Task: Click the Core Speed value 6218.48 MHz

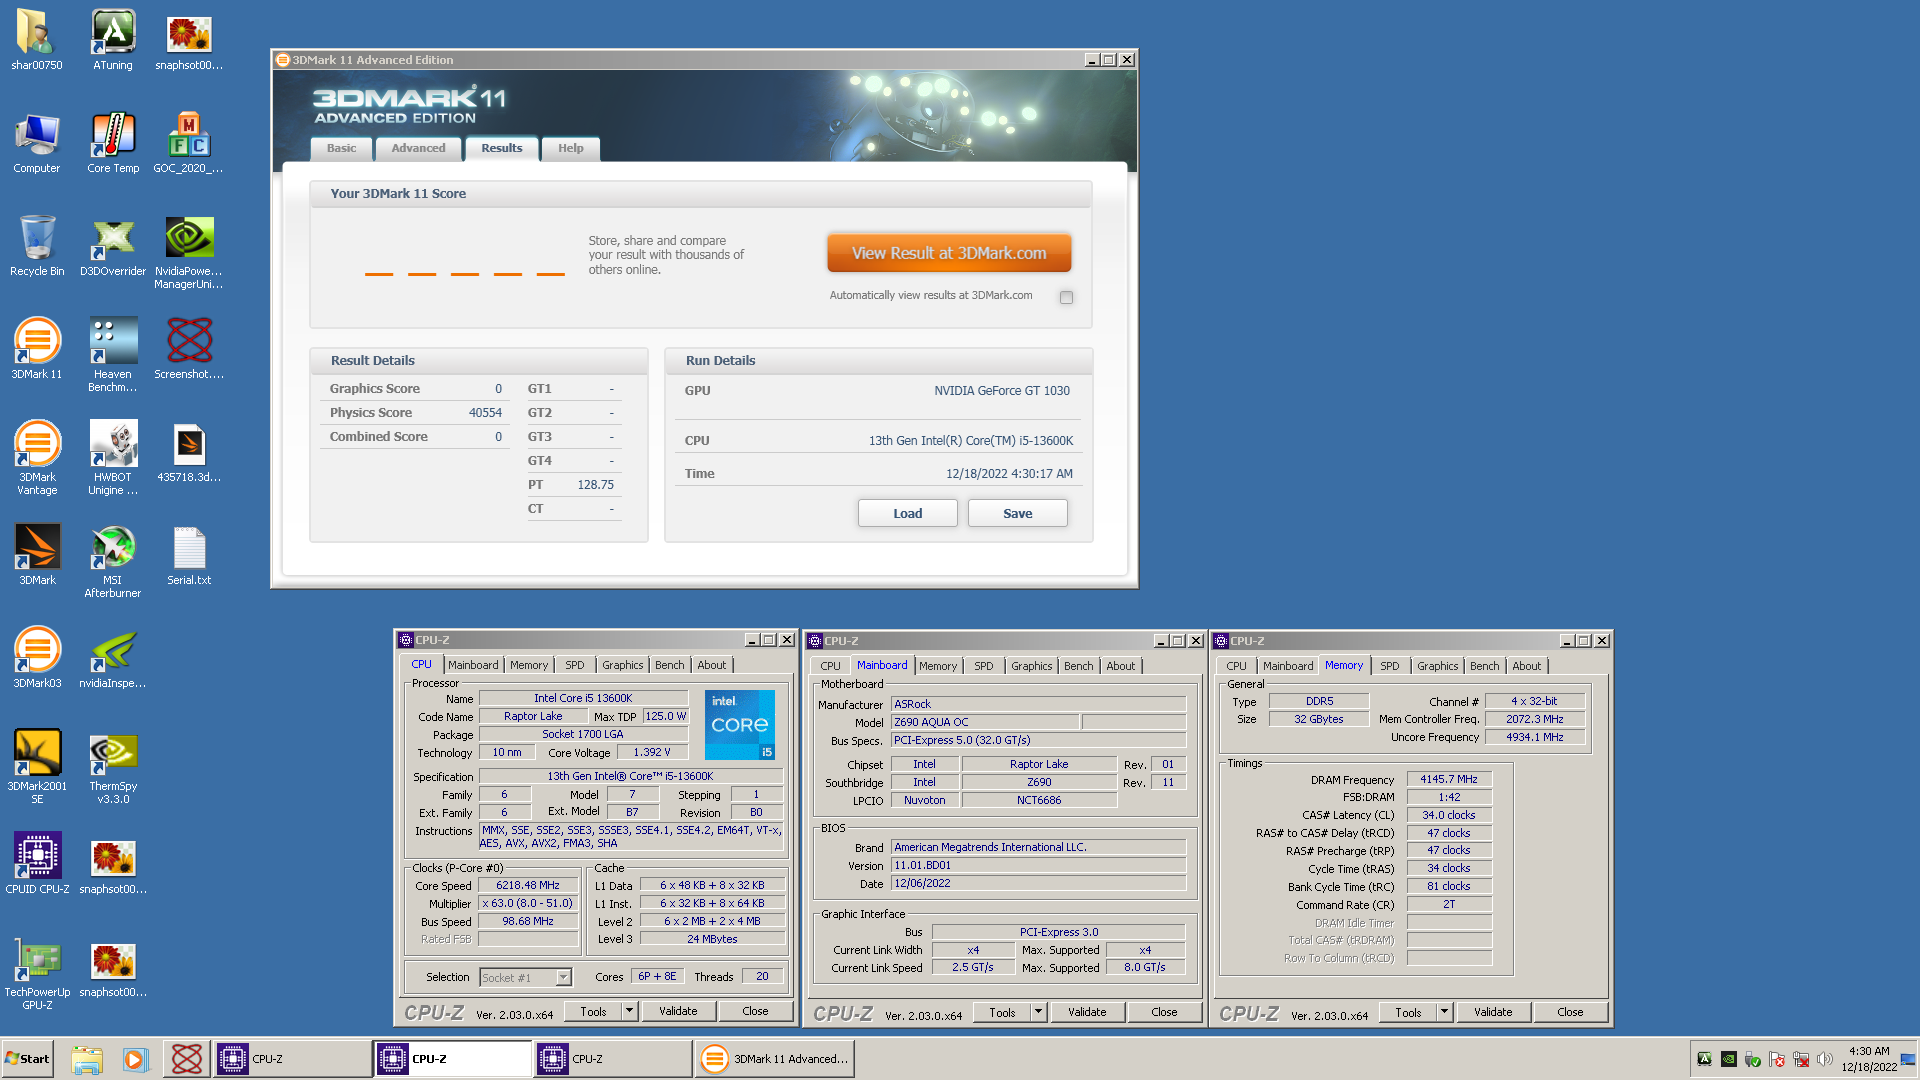Action: (x=528, y=886)
